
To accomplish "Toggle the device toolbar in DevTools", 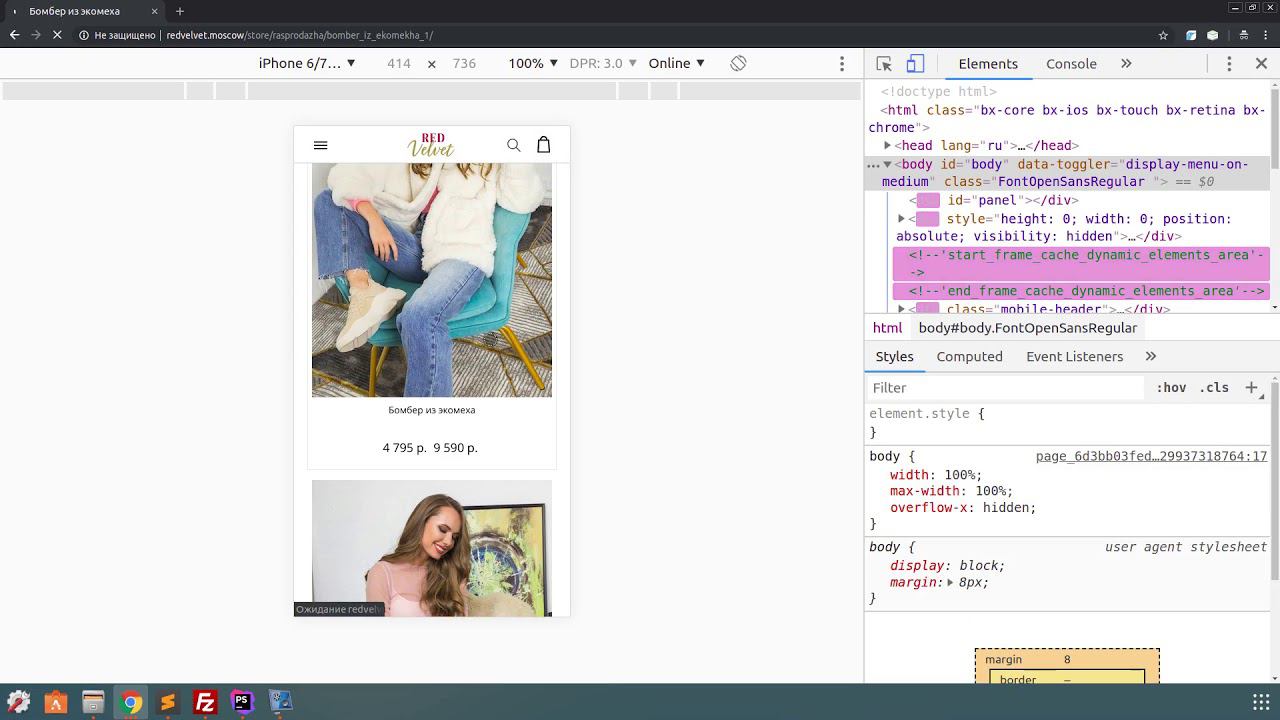I will coord(914,63).
